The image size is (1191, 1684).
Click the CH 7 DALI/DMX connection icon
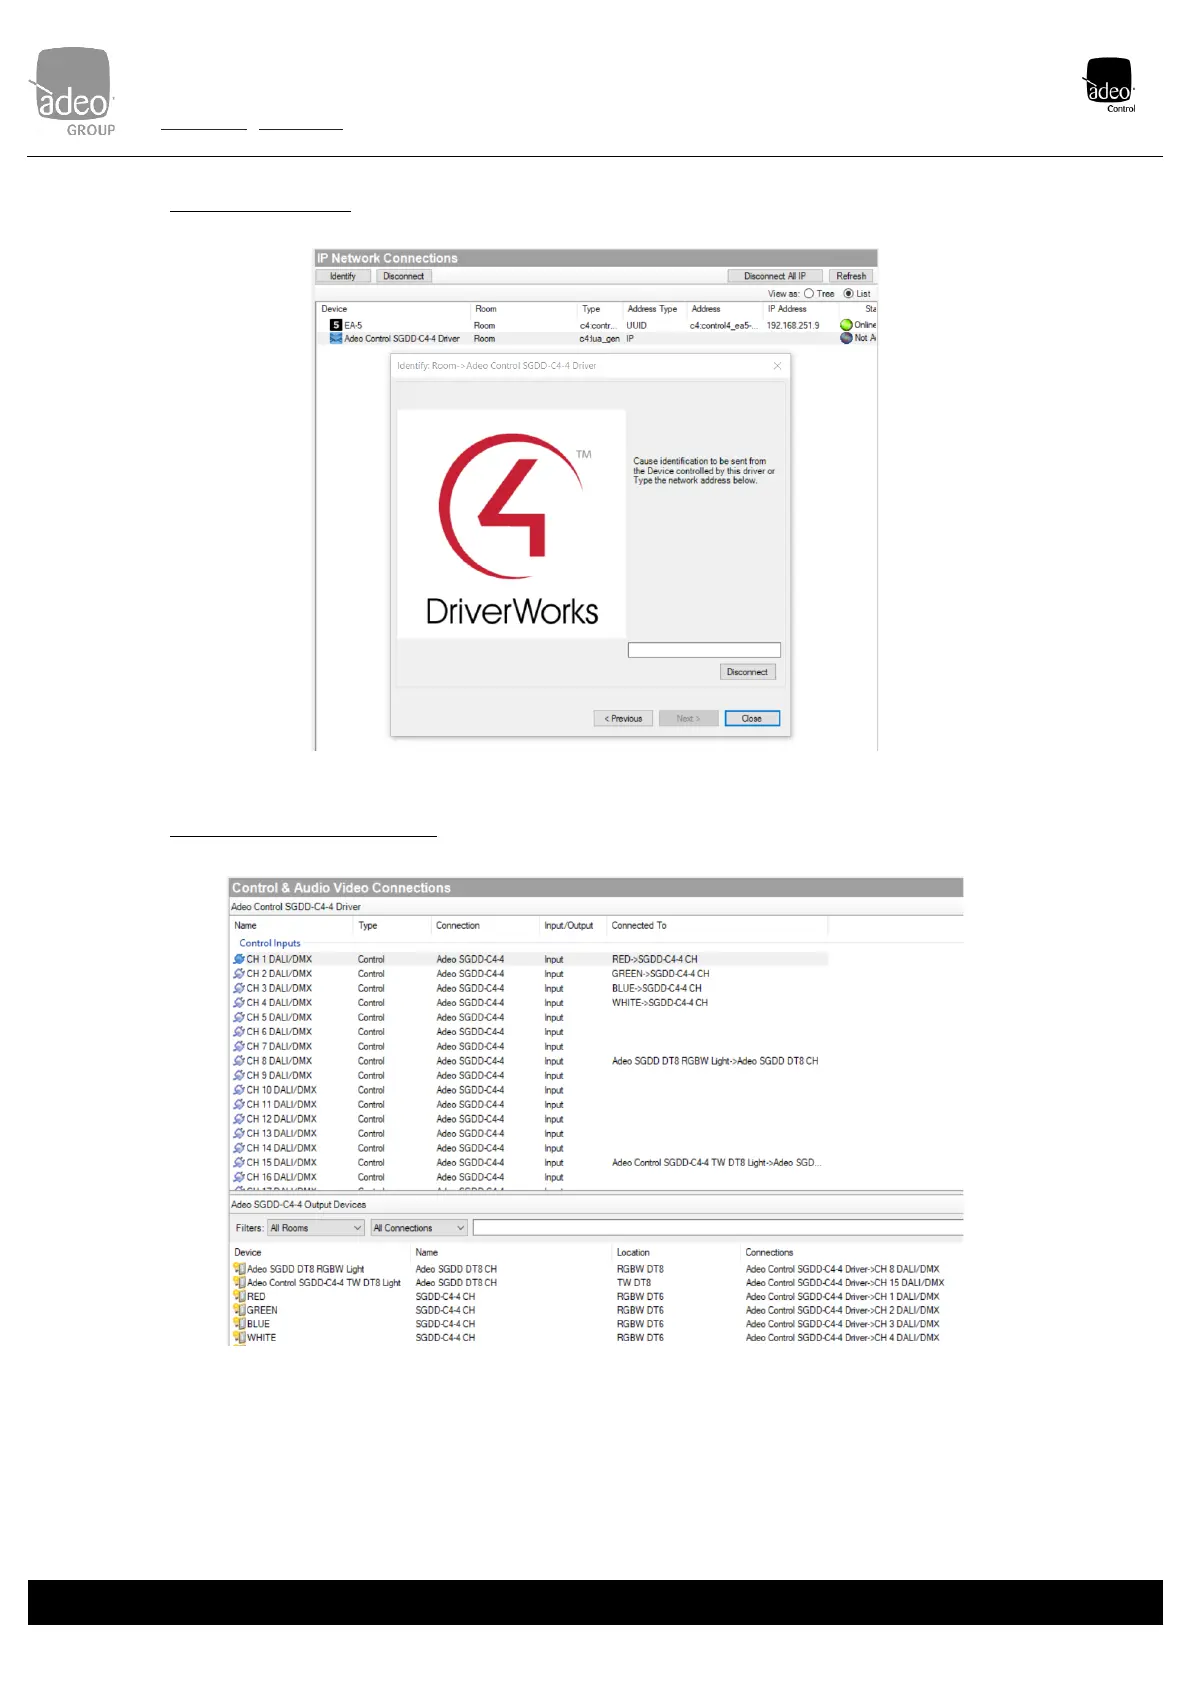tap(239, 1047)
